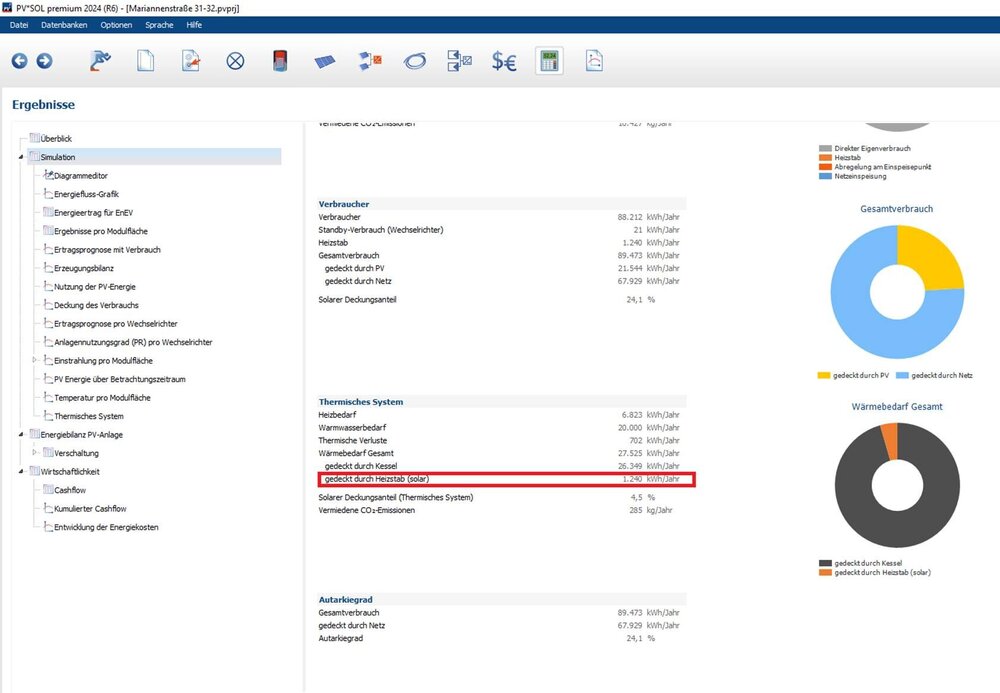Open Anlagennutzungsgrad (PR) pro Wechselrichter
1000x693 pixels.
[x=133, y=342]
